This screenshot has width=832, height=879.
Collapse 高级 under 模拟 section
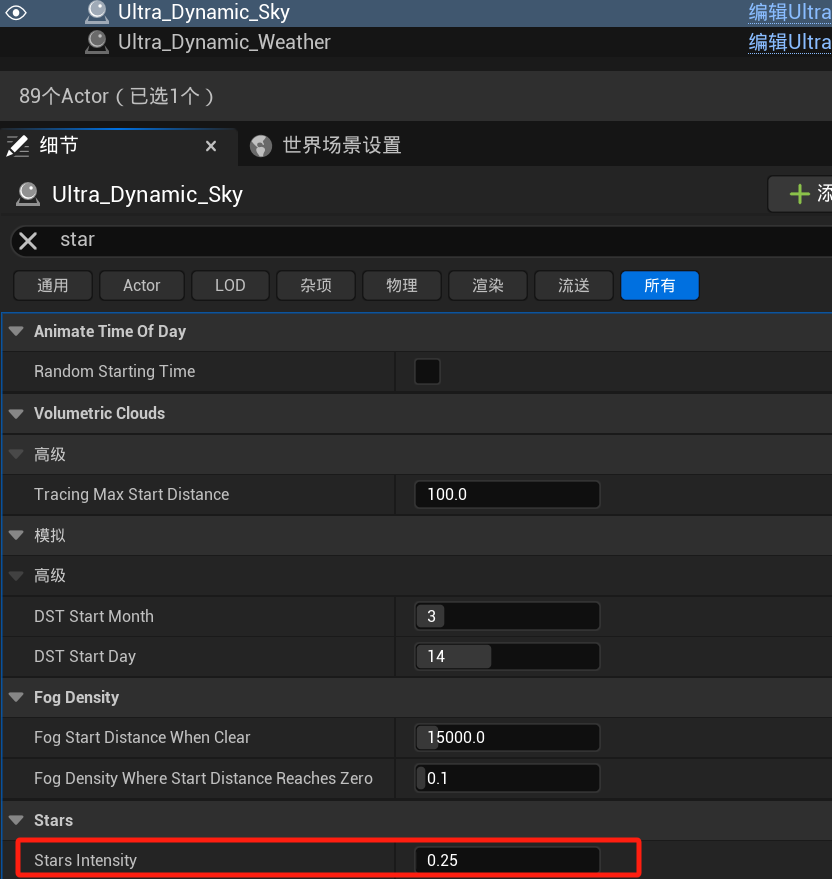tap(16, 576)
